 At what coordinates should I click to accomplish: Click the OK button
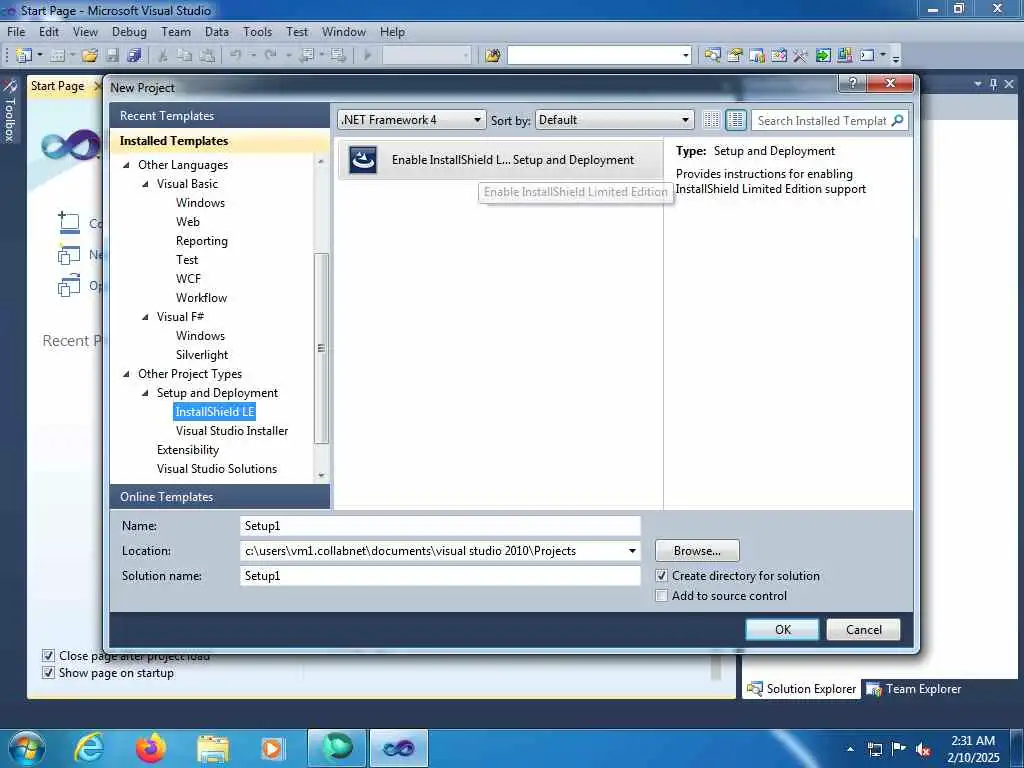click(782, 630)
